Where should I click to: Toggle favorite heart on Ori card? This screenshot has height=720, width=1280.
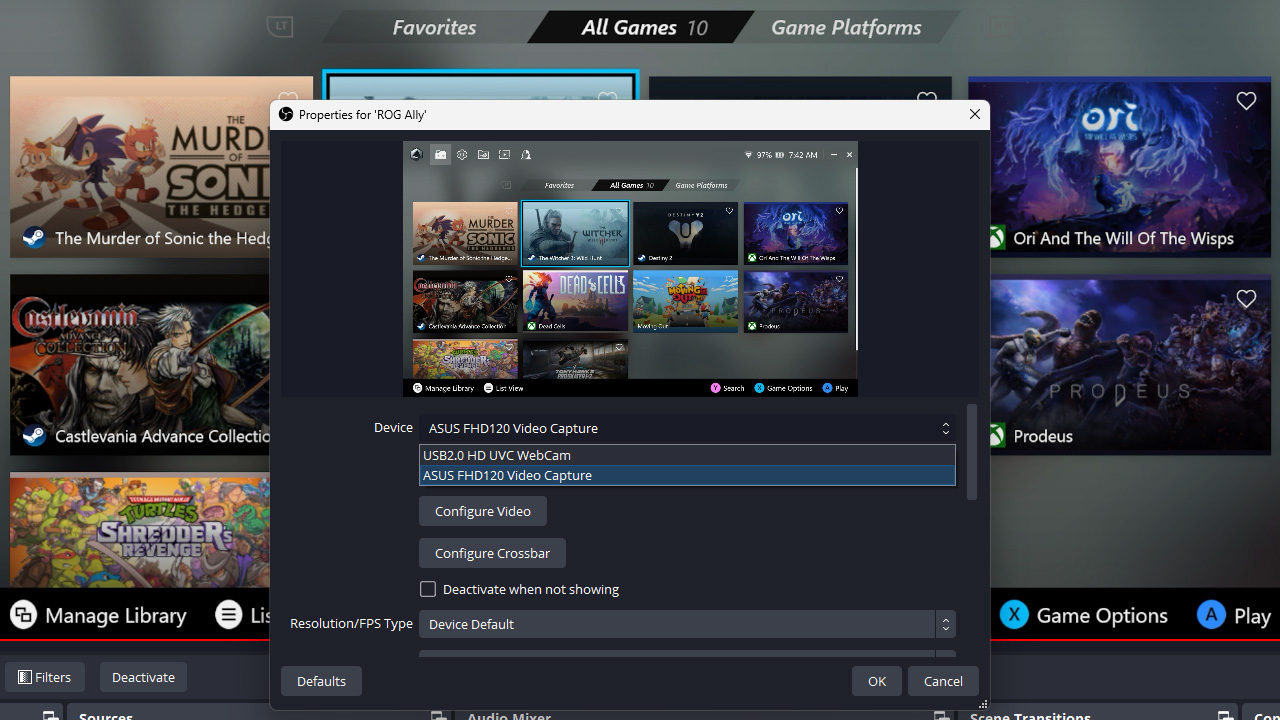click(x=1246, y=101)
